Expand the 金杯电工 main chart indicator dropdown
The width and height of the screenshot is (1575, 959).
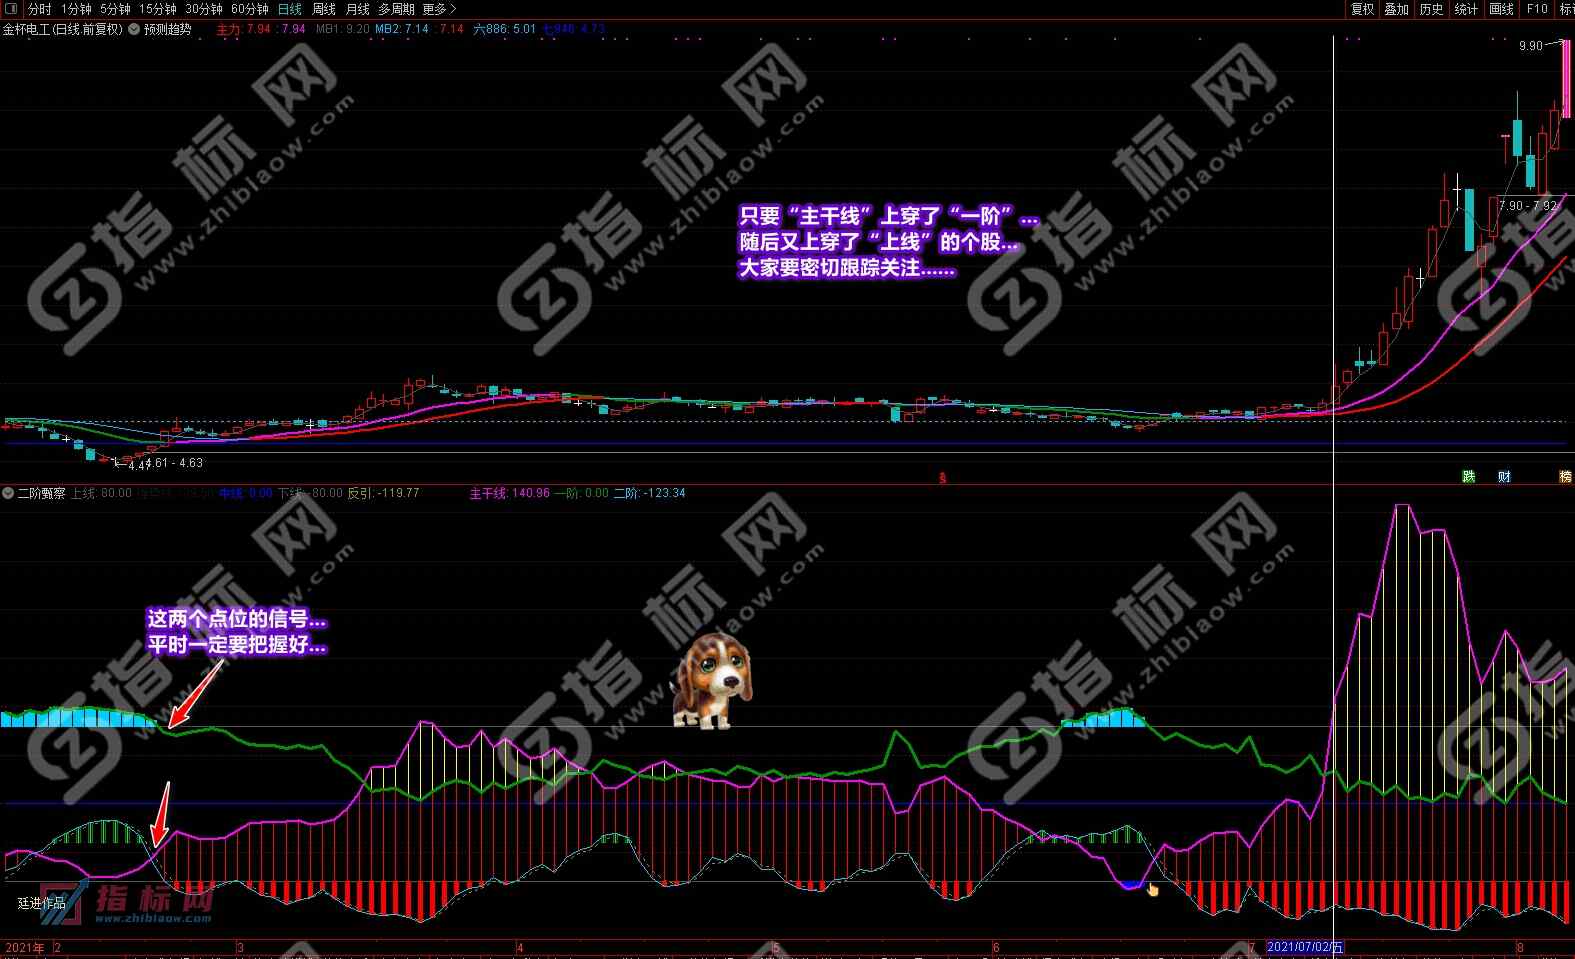pyautogui.click(x=133, y=29)
